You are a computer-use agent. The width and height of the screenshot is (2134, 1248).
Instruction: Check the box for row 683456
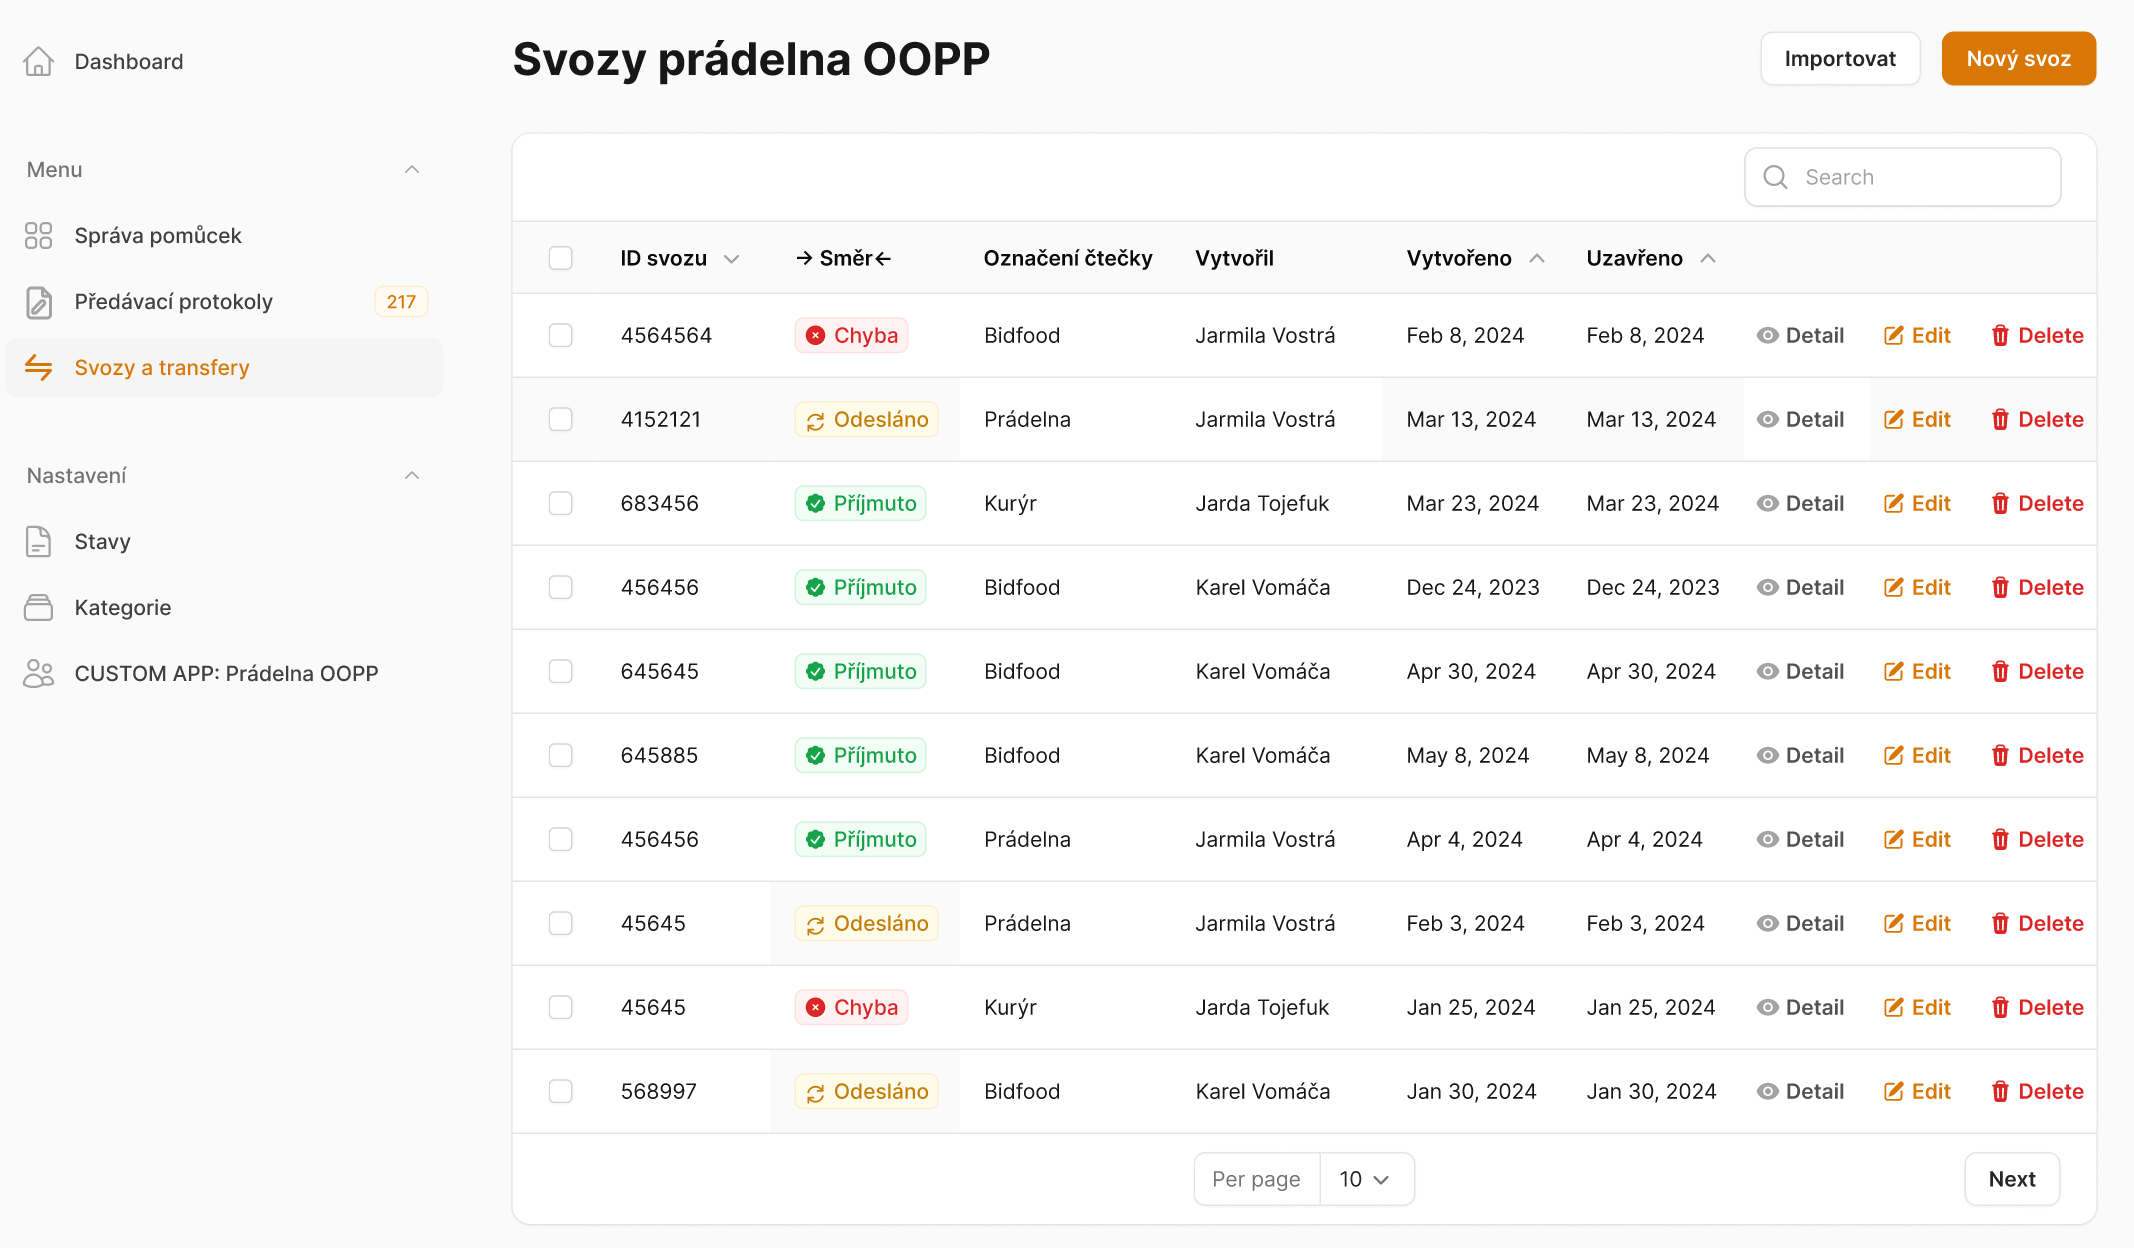tap(560, 503)
